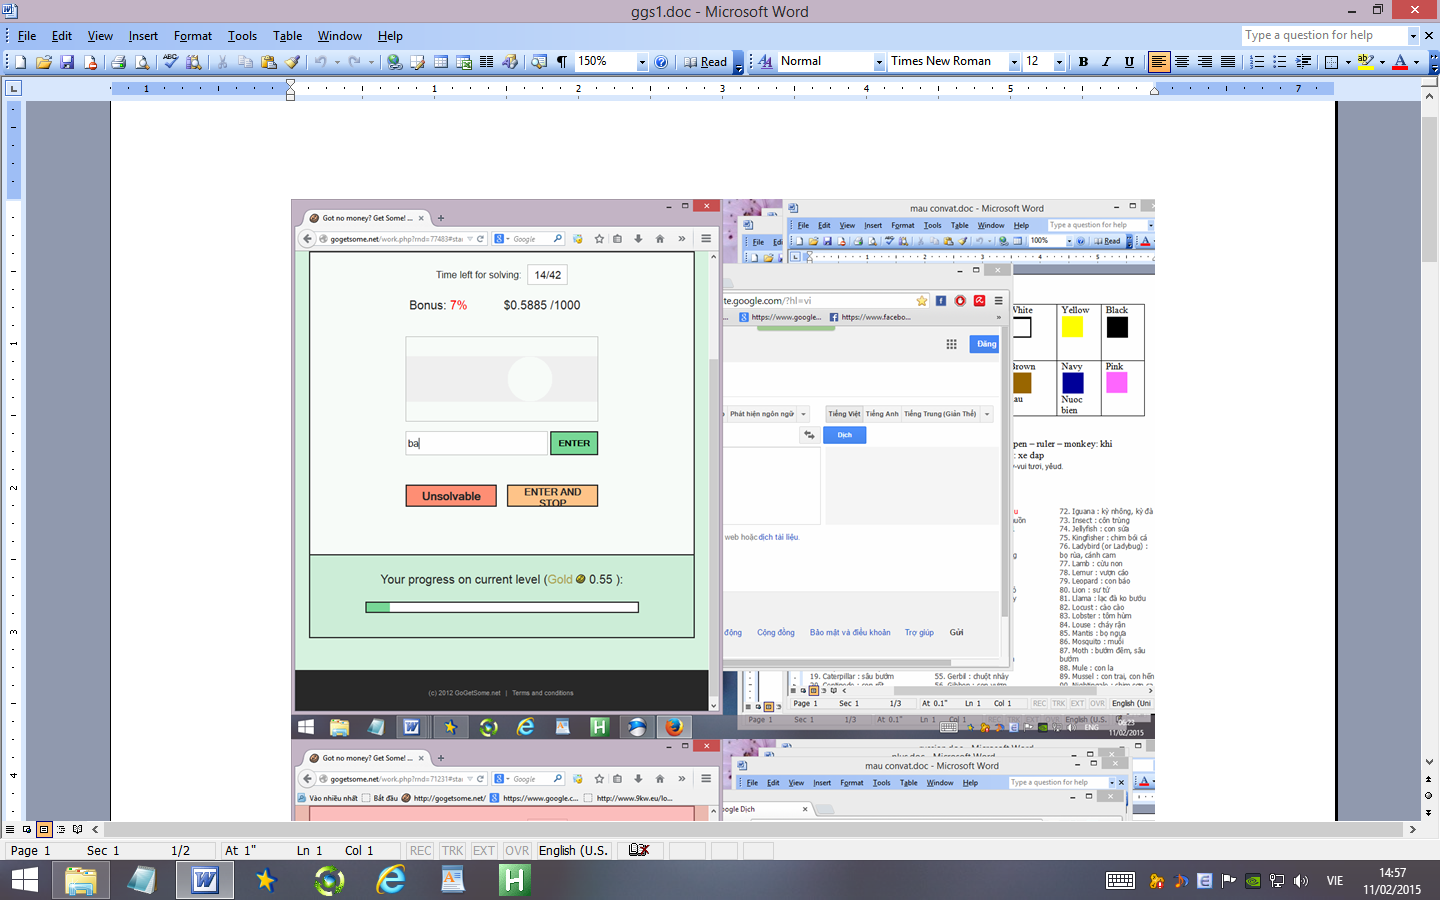This screenshot has width=1440, height=900.
Task: Open the Table menu
Action: 287,36
